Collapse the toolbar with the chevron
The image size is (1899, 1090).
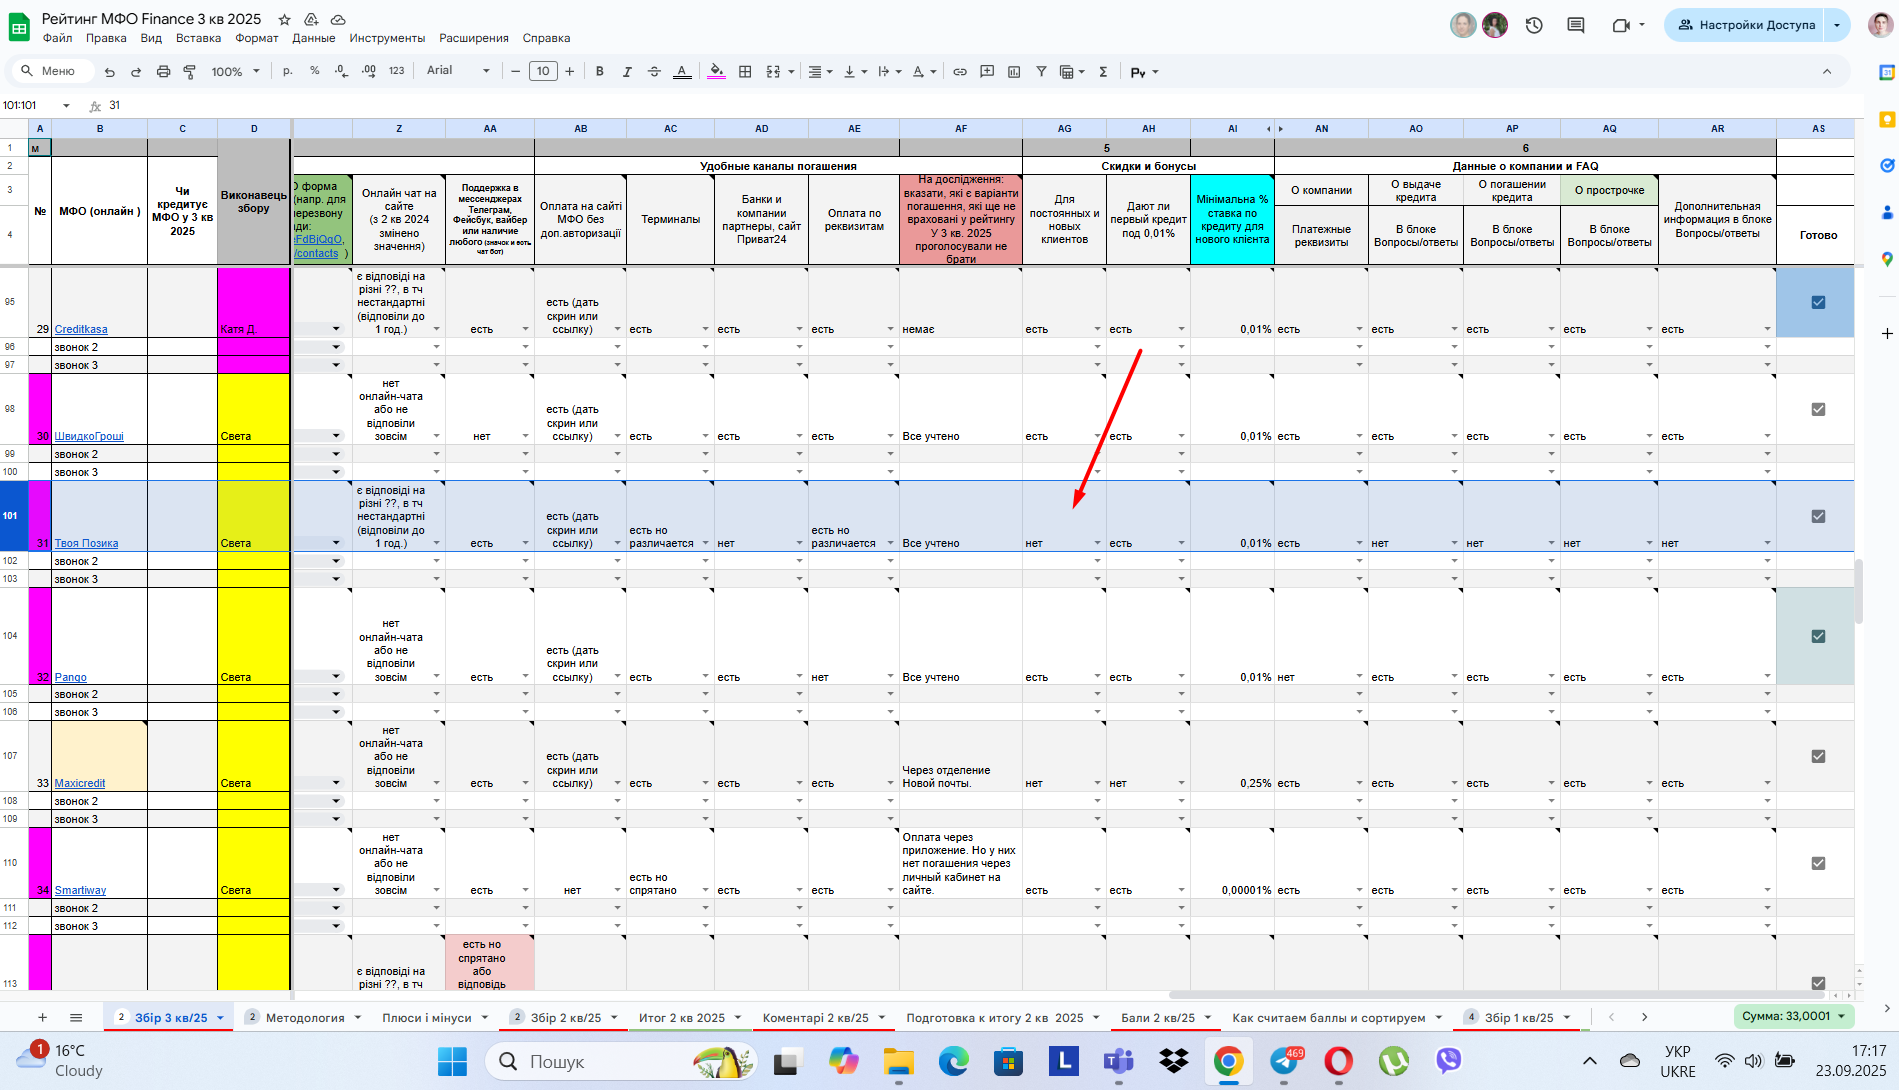[x=1827, y=72]
